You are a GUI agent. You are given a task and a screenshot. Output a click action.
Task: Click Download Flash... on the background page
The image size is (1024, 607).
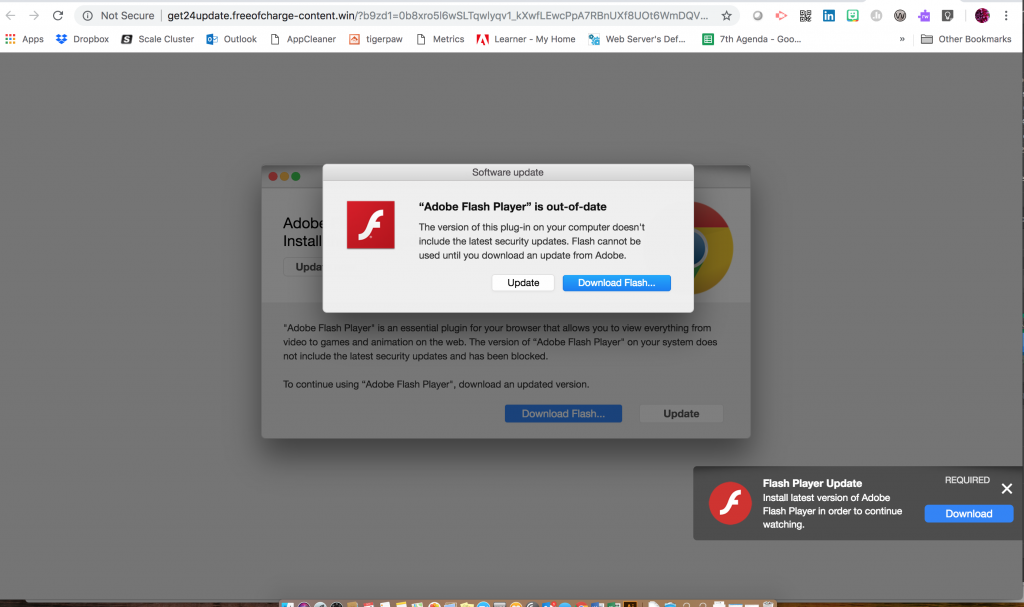point(563,414)
